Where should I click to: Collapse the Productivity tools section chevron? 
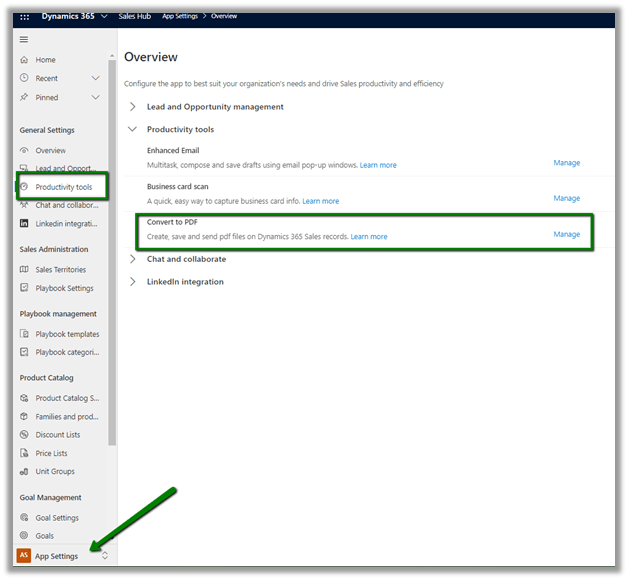[132, 129]
